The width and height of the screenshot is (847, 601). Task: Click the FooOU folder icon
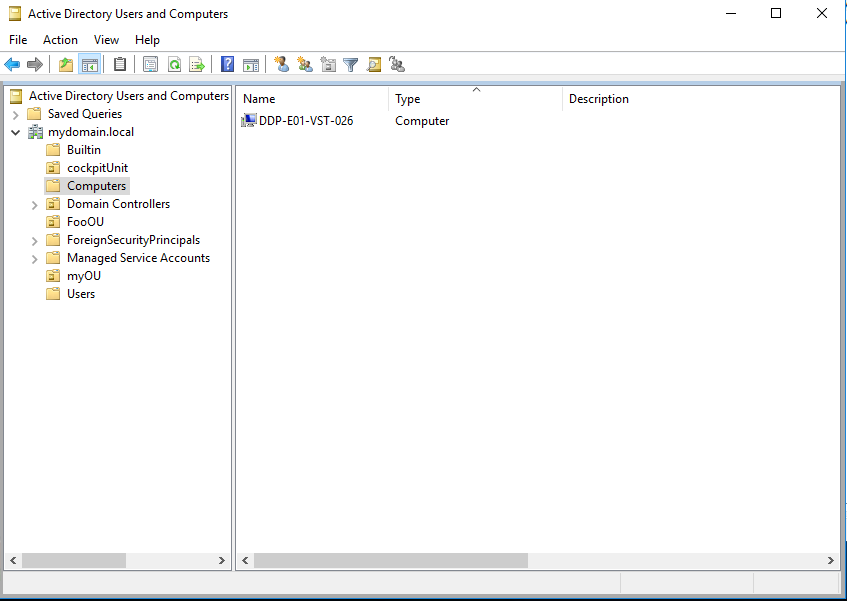53,222
